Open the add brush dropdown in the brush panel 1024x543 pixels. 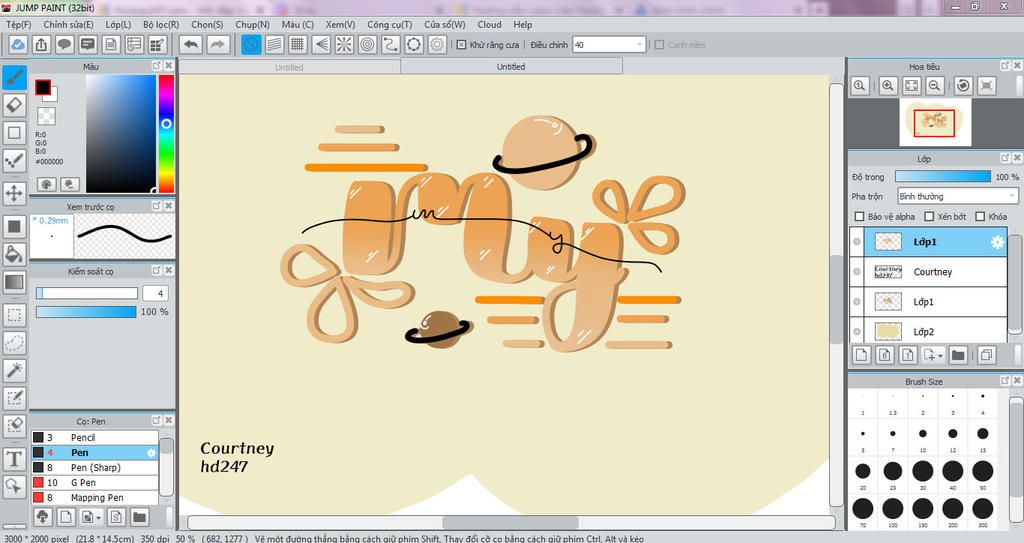99,518
